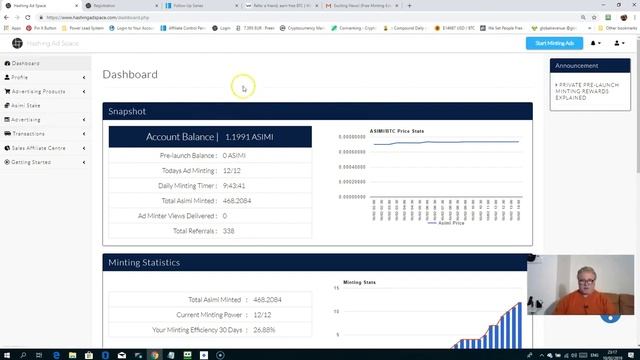Image resolution: width=640 pixels, height=360 pixels.
Task: Open the Microsoft Store taskbar icon
Action: pos(89,355)
